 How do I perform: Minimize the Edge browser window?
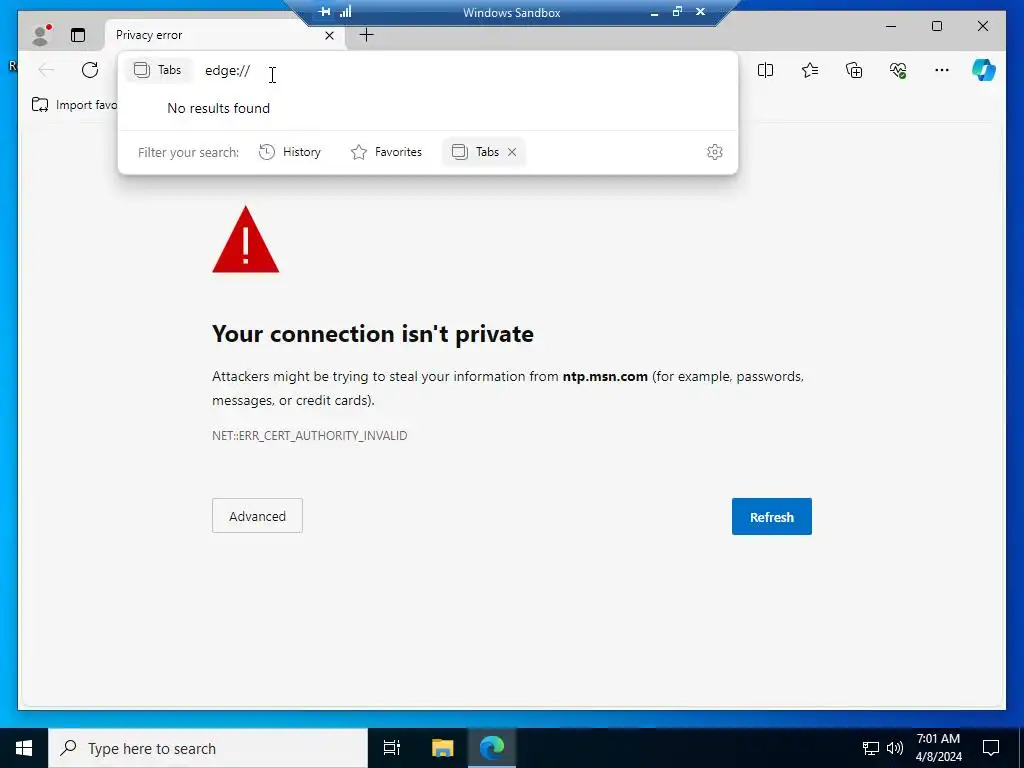[x=891, y=26]
